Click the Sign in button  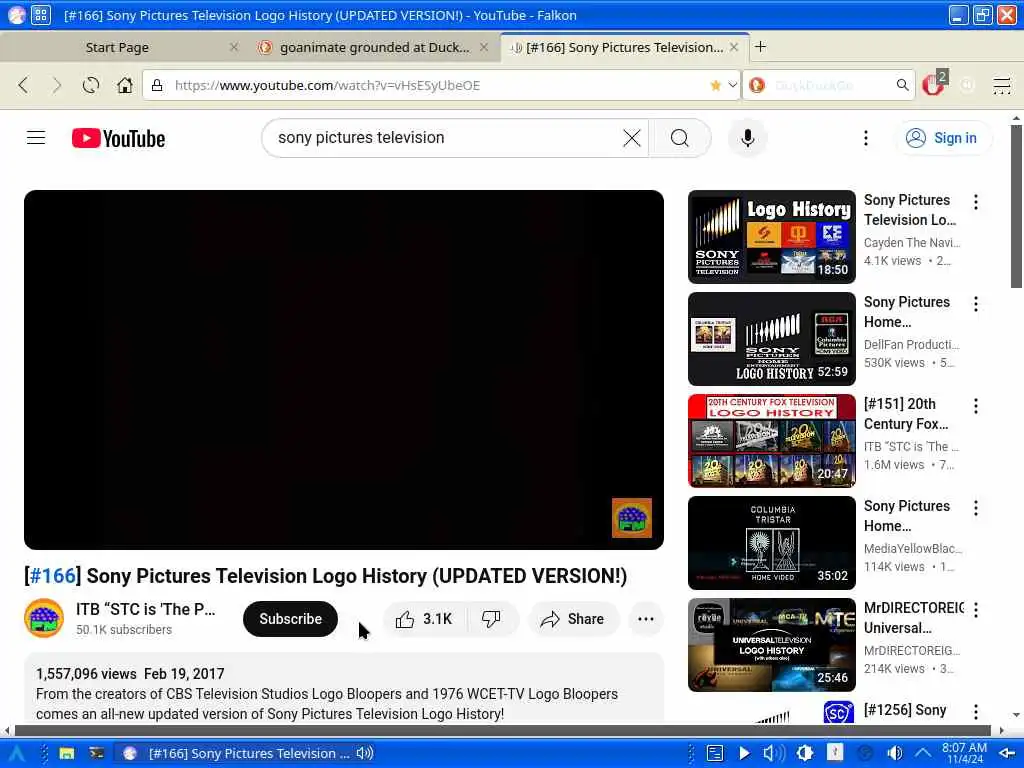coord(942,138)
